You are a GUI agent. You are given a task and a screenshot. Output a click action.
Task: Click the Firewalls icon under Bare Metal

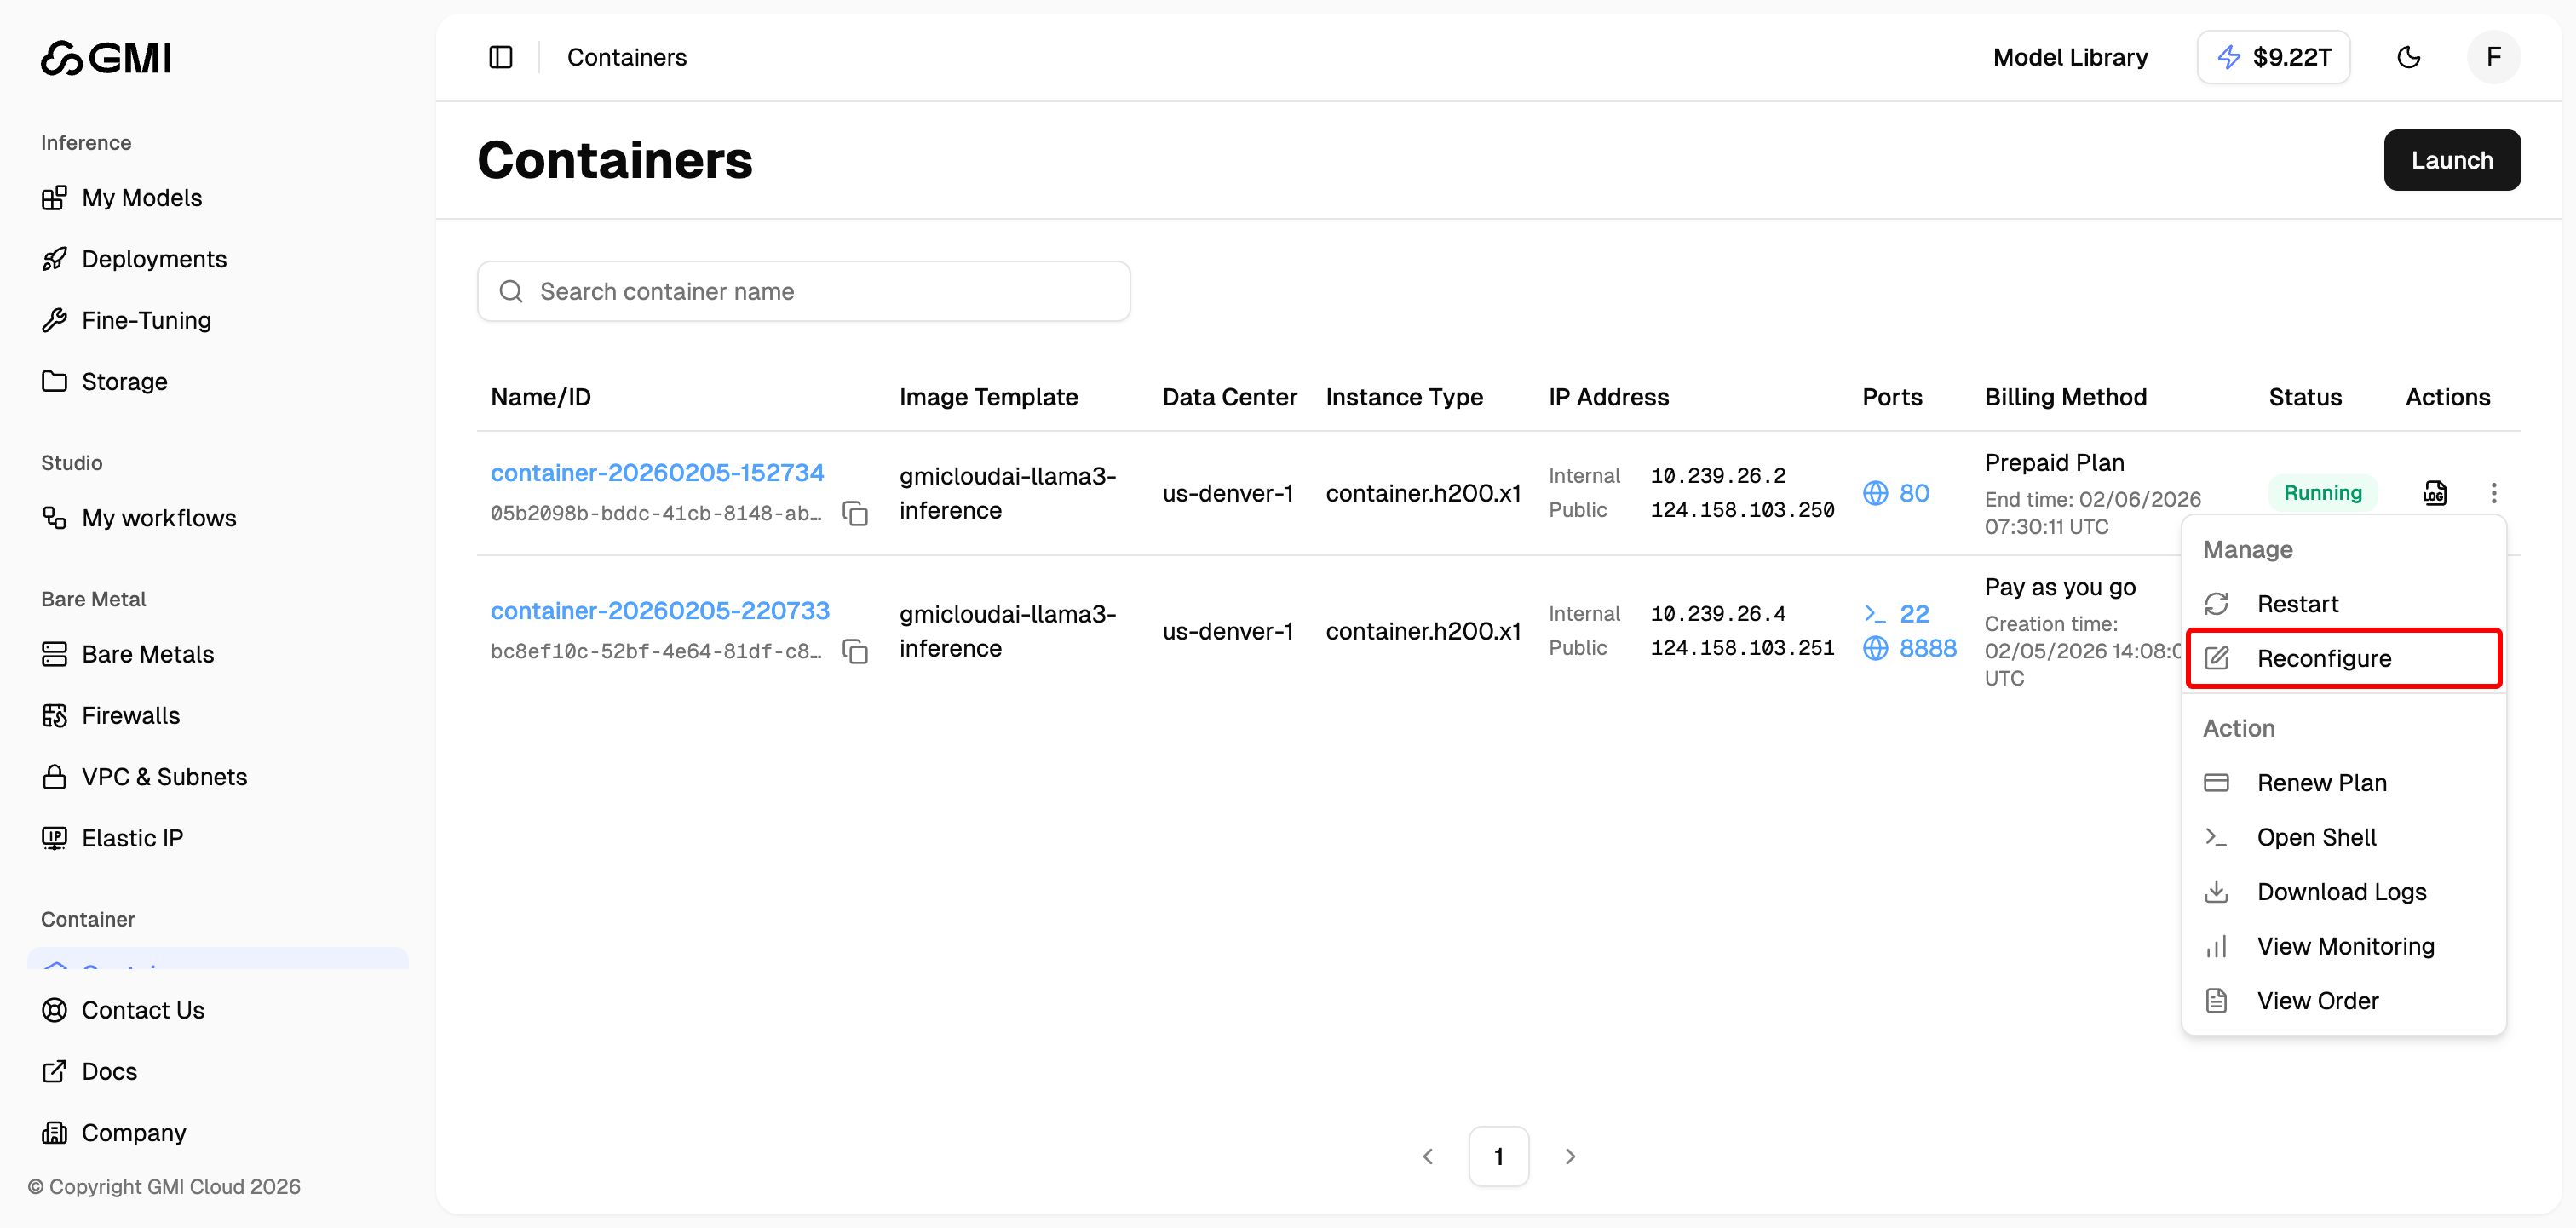pyautogui.click(x=55, y=715)
